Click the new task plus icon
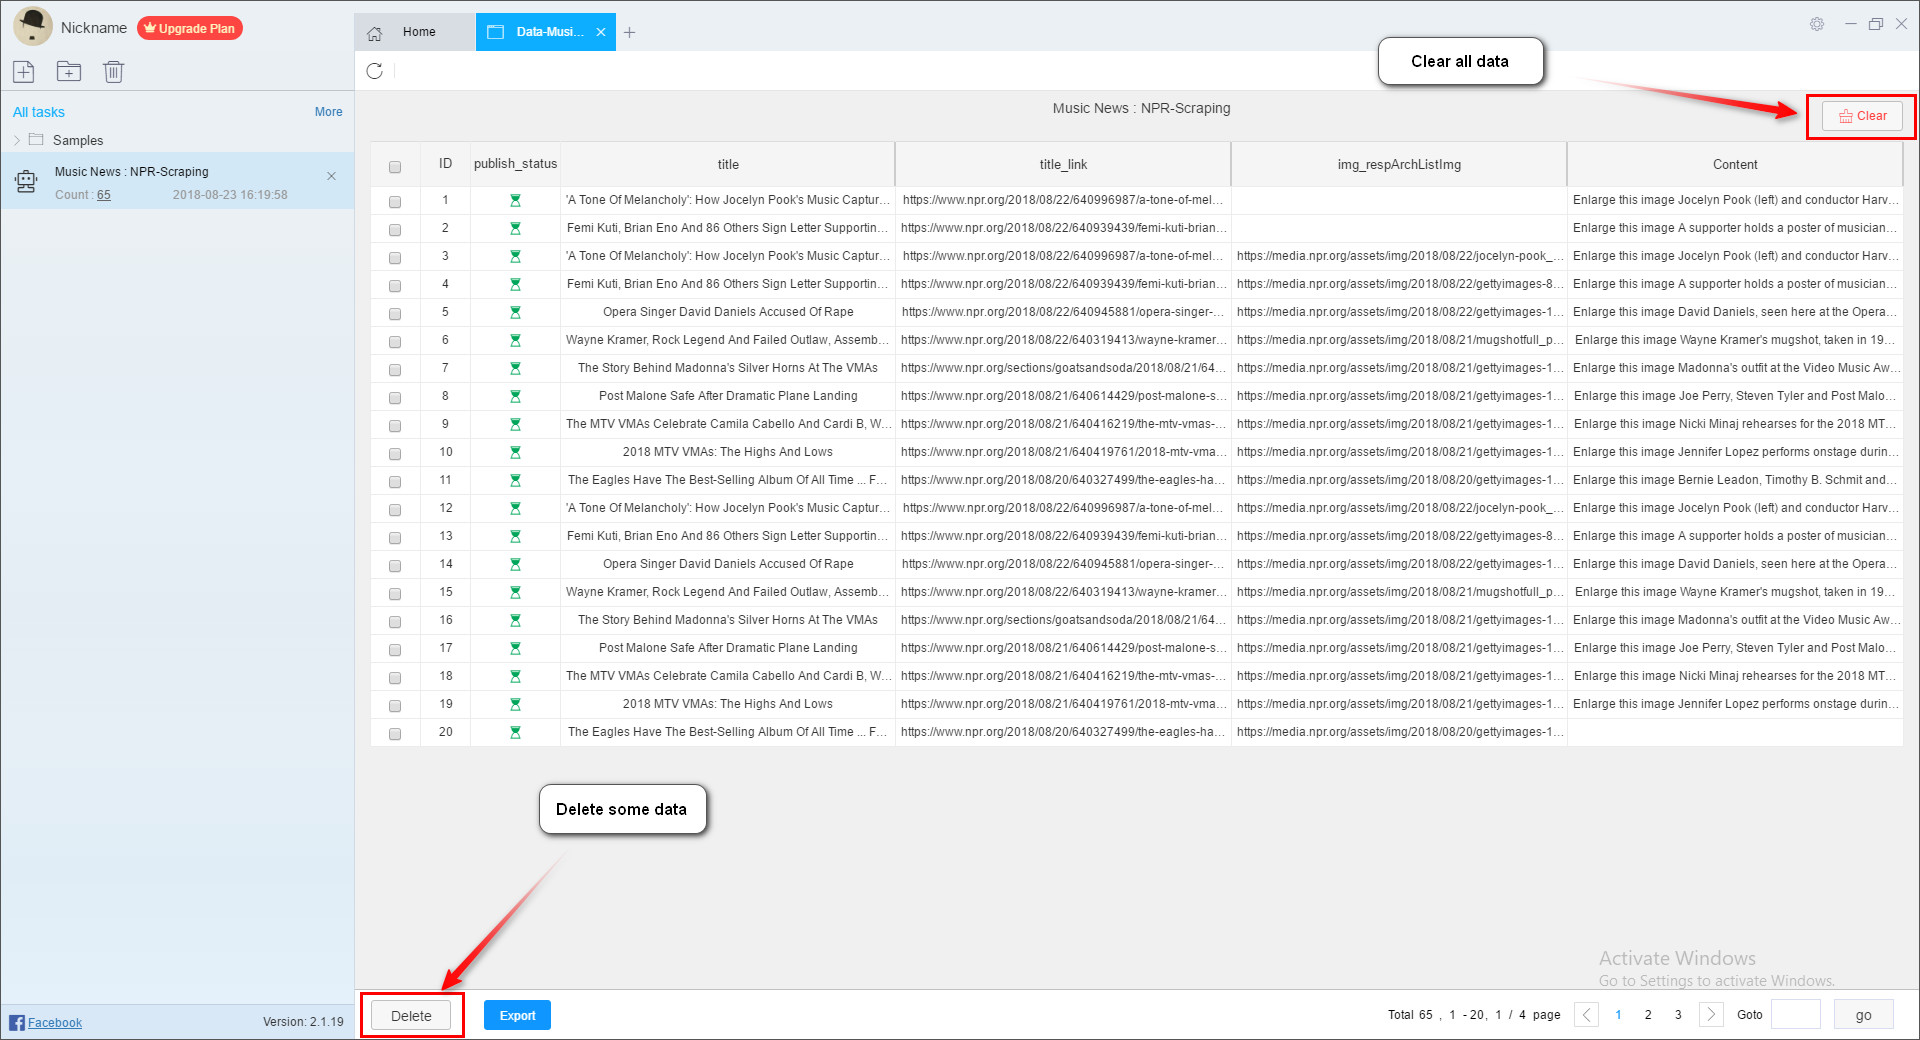Screen dimensions: 1920x1040 (24, 71)
